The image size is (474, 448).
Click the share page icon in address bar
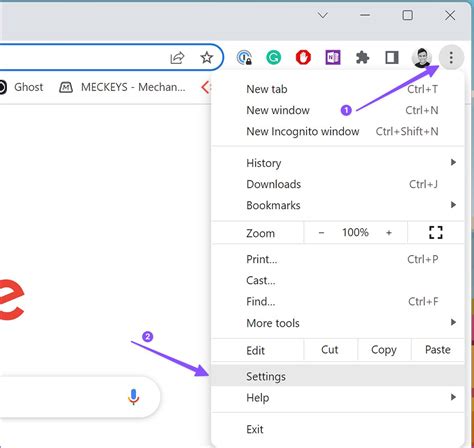(177, 58)
